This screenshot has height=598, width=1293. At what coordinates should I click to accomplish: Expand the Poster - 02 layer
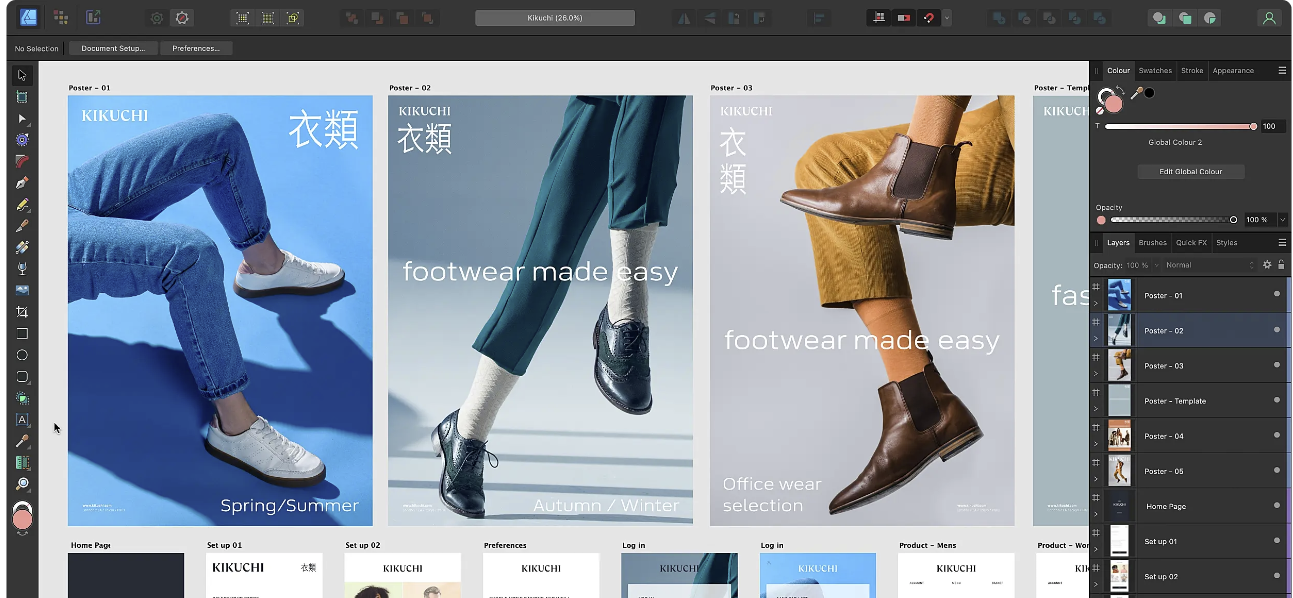pos(1097,338)
